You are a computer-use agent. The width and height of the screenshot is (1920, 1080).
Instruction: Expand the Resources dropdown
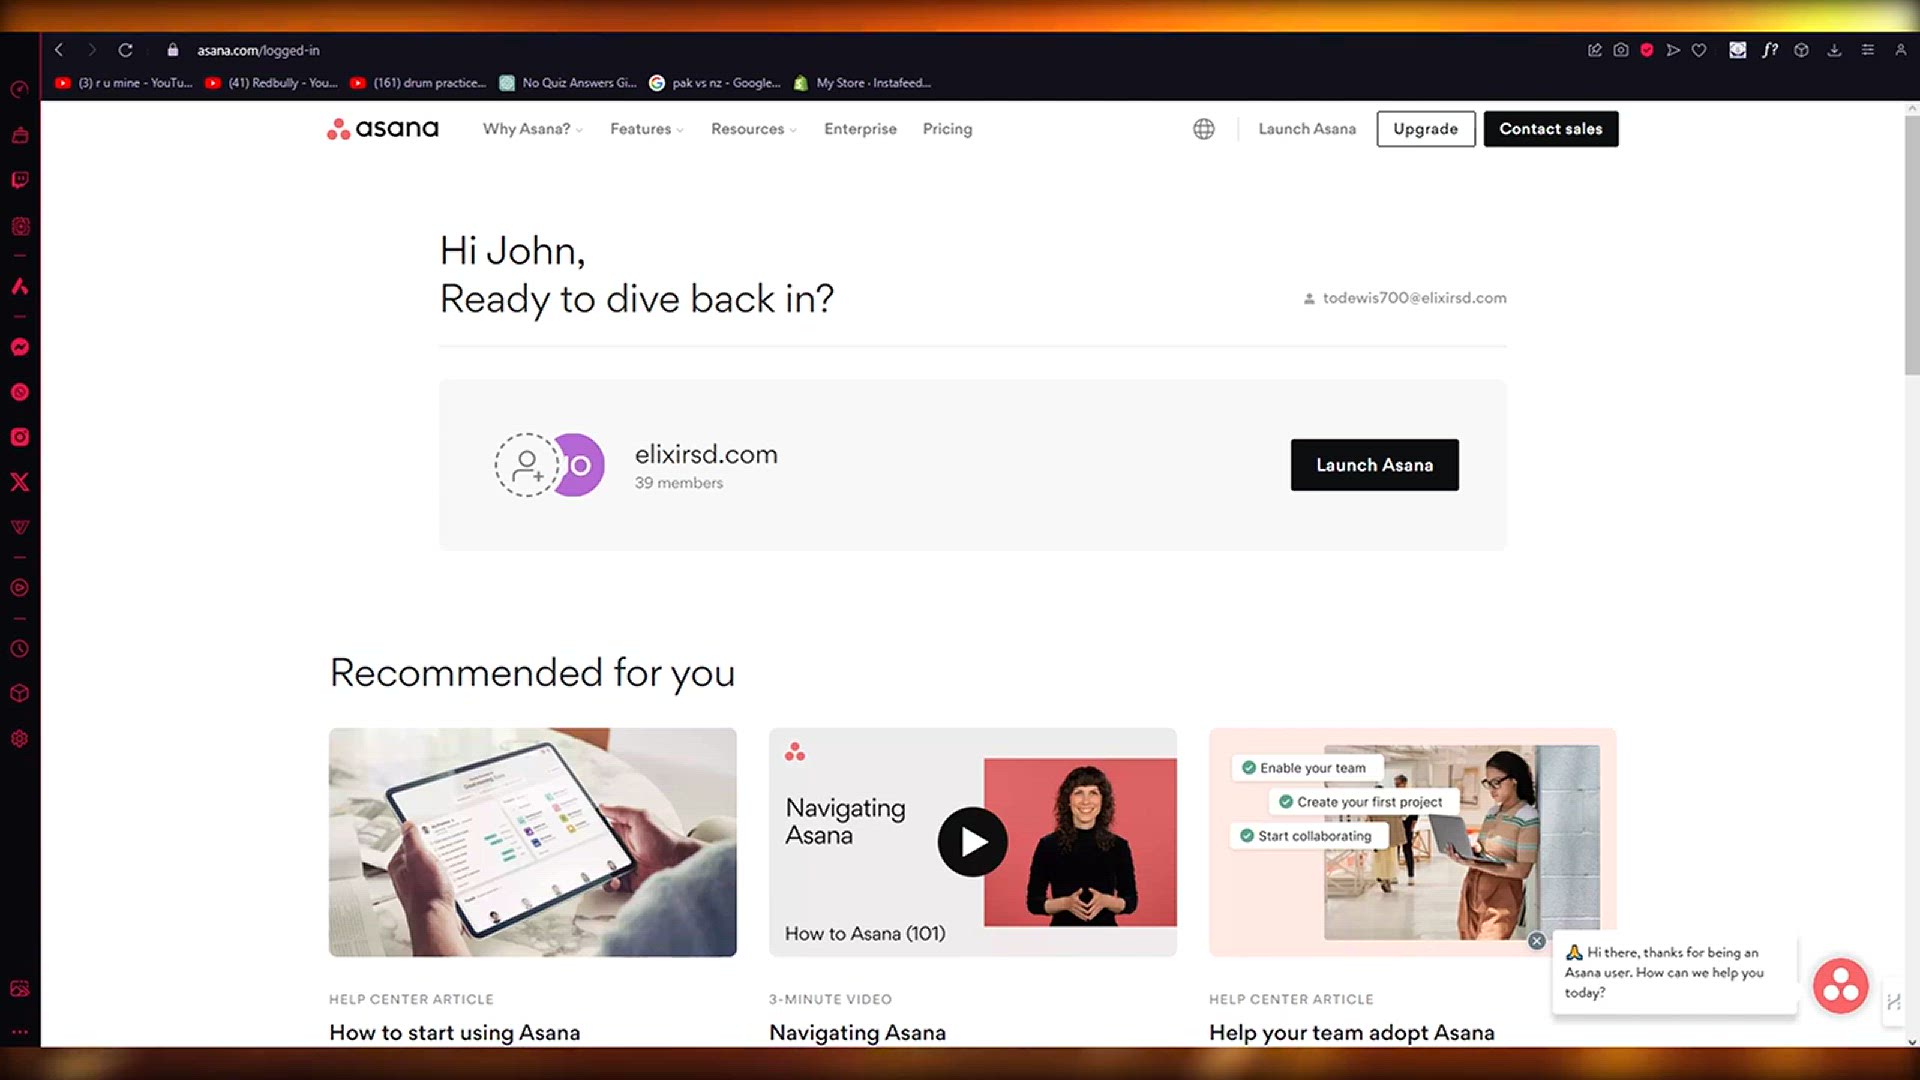pyautogui.click(x=754, y=129)
